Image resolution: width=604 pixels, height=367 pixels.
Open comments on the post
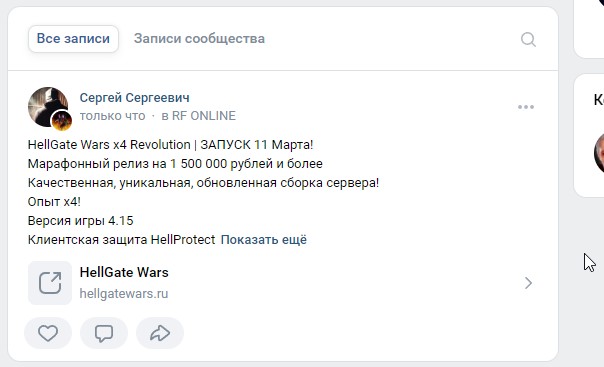[x=104, y=333]
